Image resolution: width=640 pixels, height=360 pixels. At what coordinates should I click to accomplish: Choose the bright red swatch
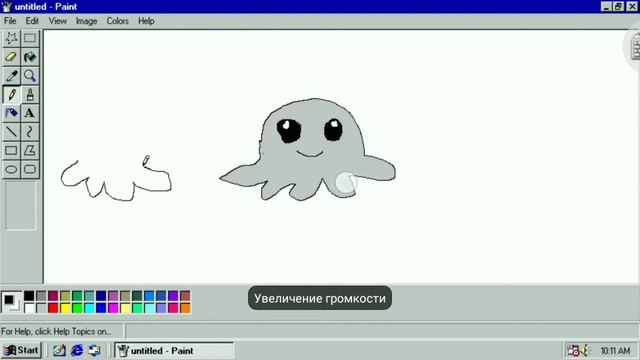(53, 308)
